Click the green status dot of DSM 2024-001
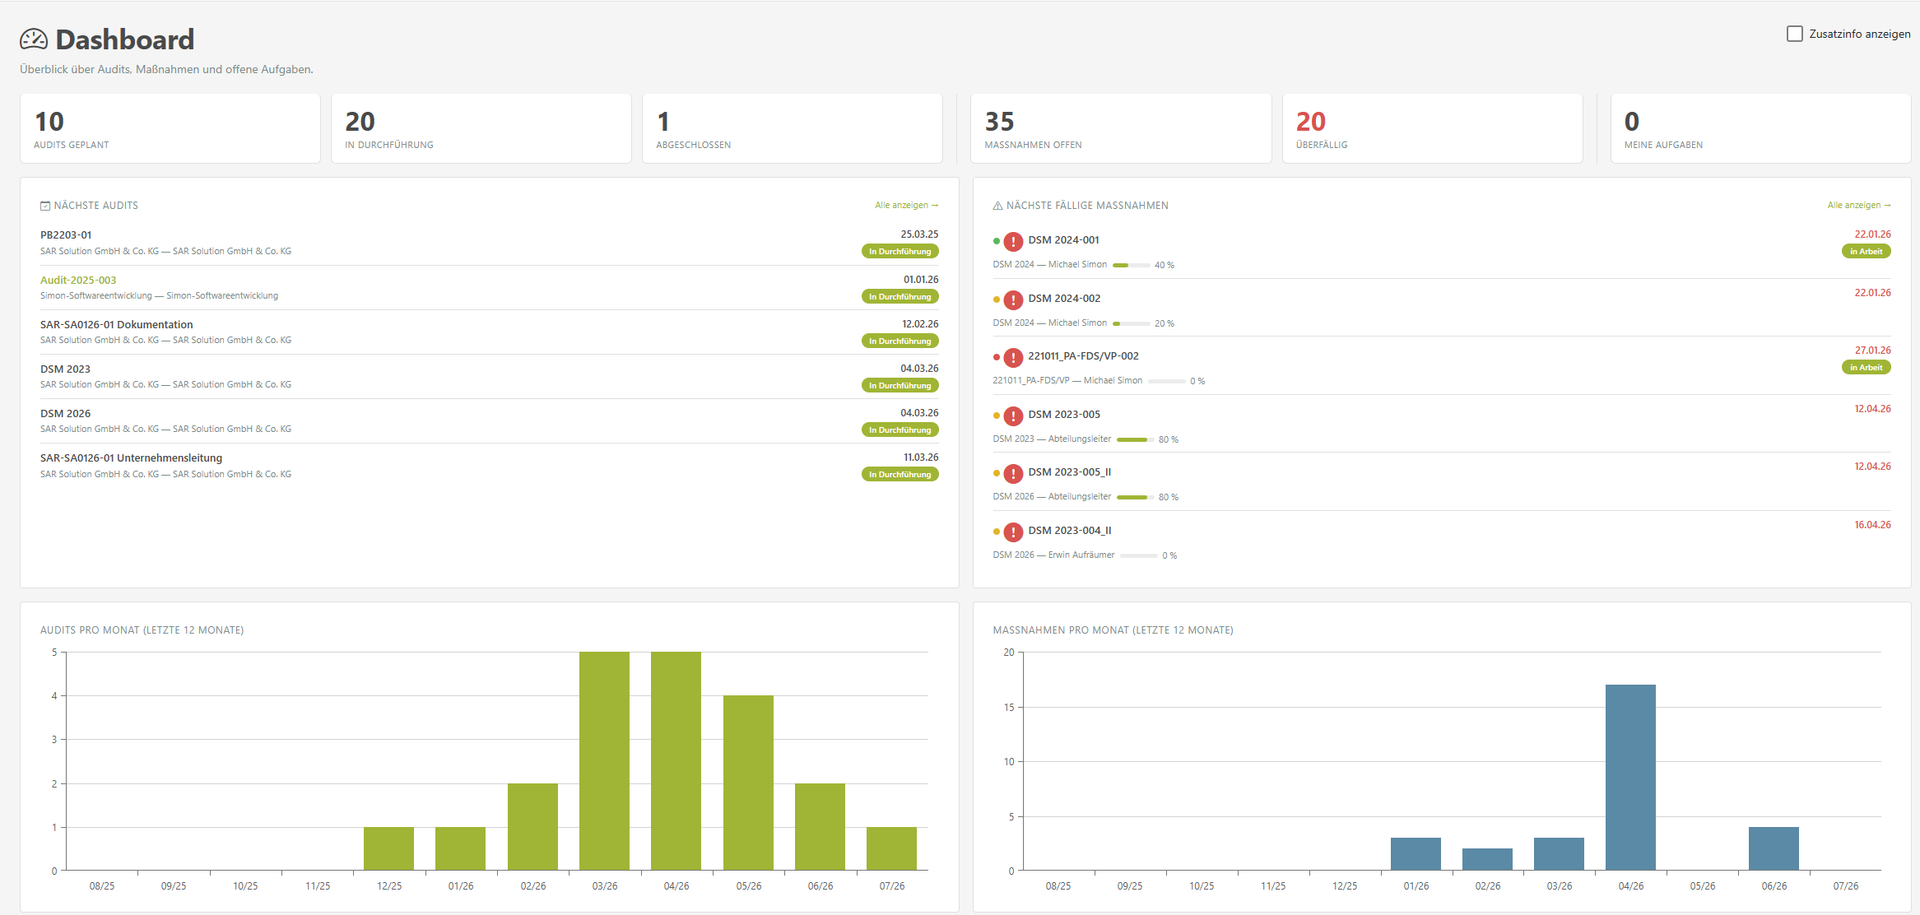The width and height of the screenshot is (1920, 915). [996, 241]
